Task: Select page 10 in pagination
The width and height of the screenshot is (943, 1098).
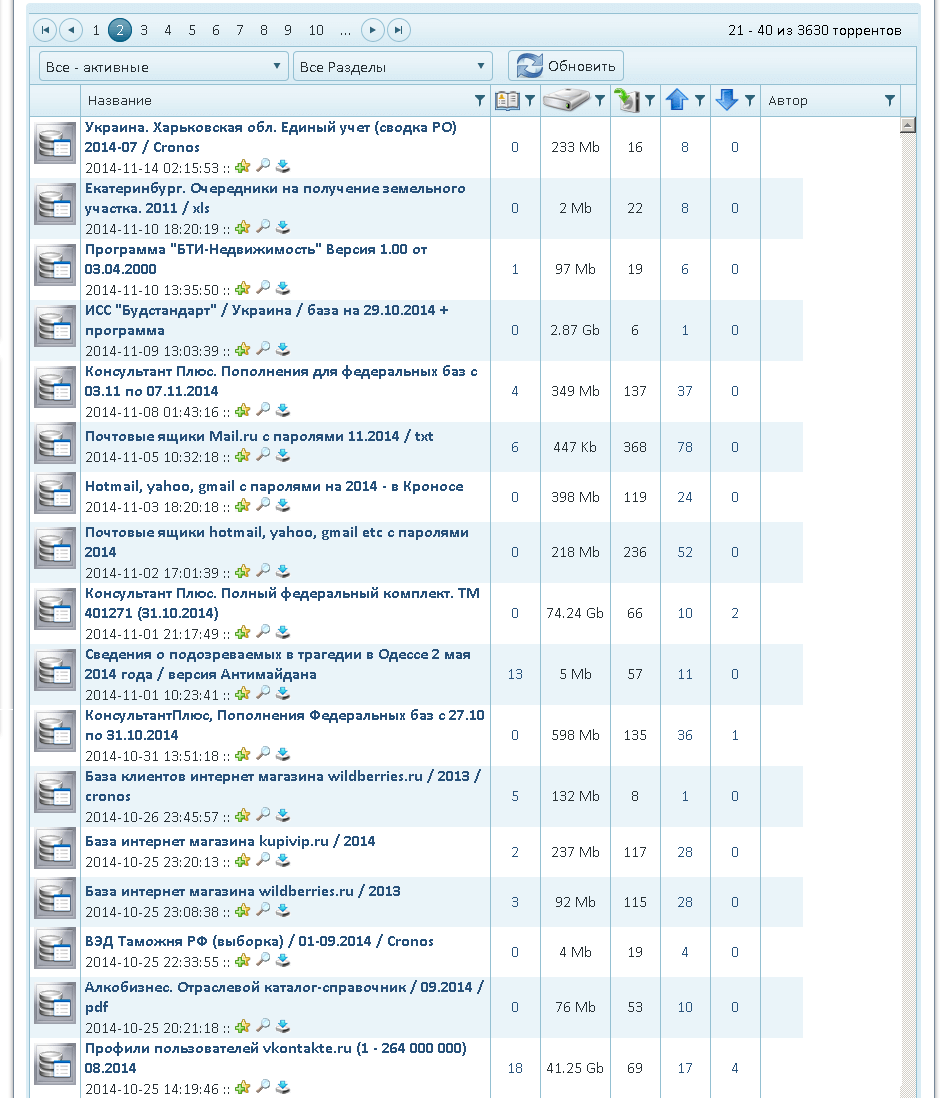Action: tap(316, 30)
